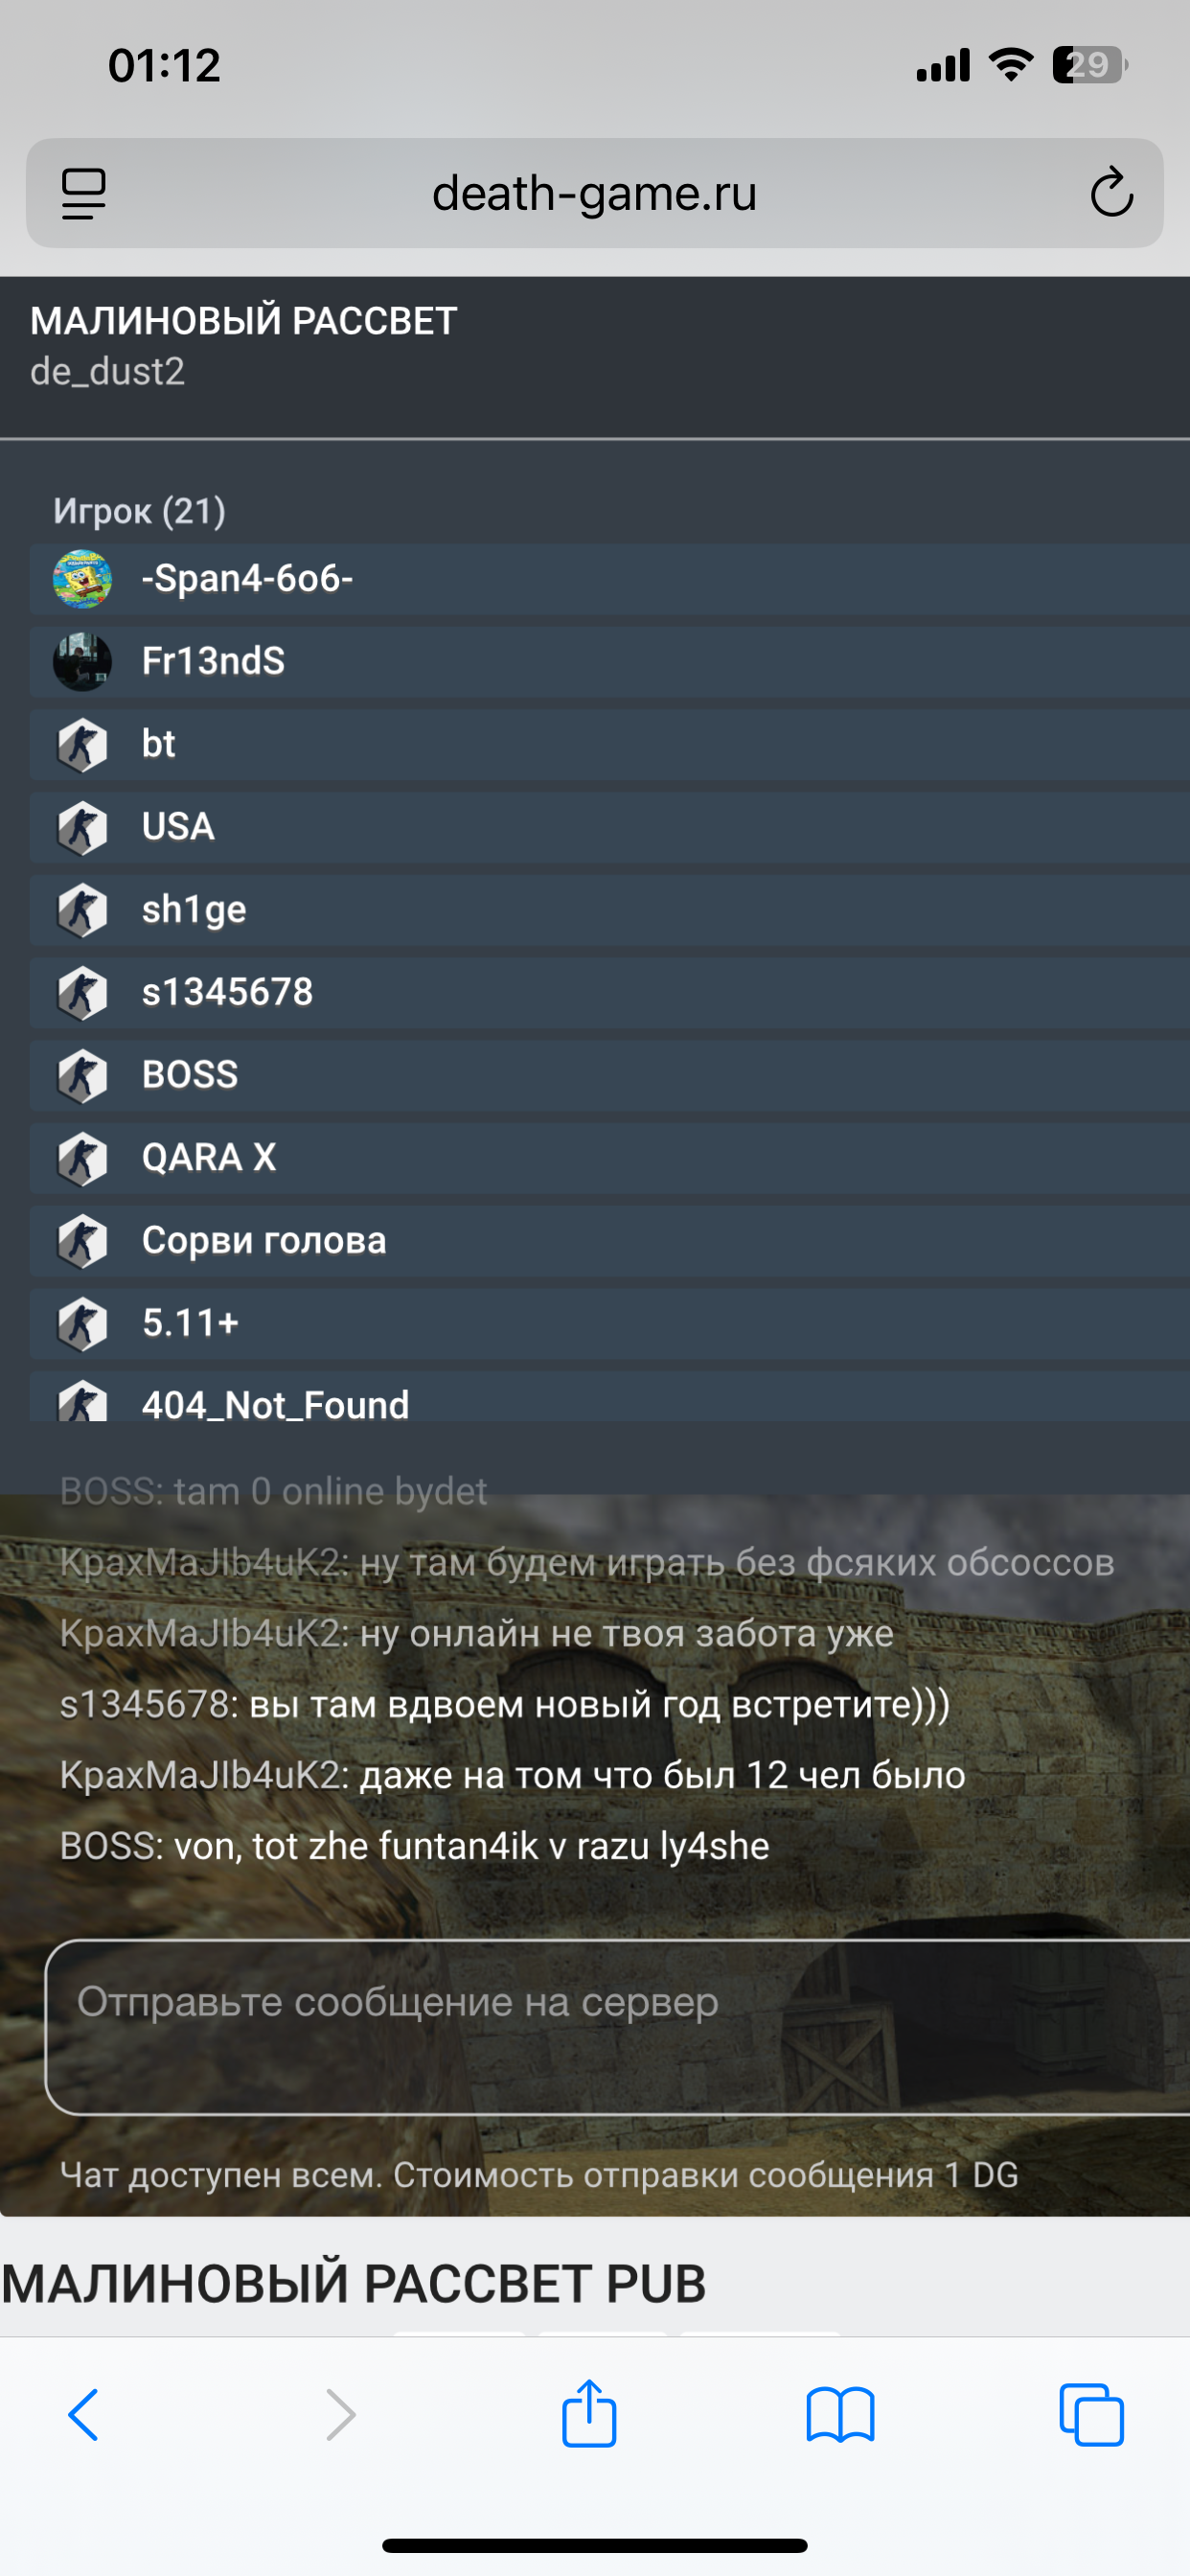Tap the Safari page reload icon
Screen dimensions: 1190x2576
pyautogui.click(x=1111, y=193)
